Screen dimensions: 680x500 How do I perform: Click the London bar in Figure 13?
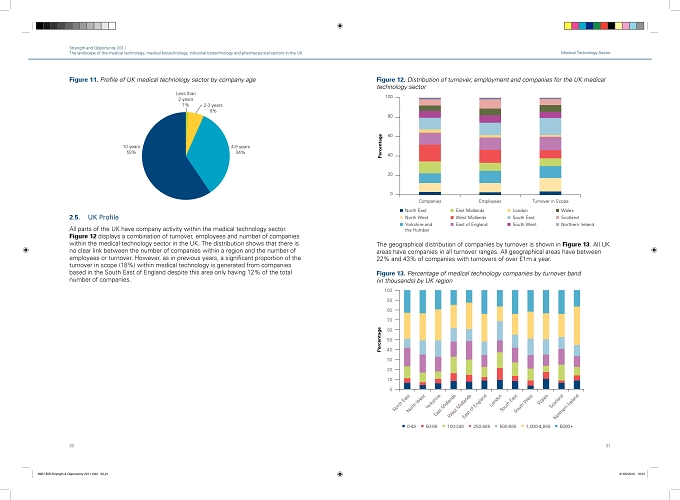(x=500, y=340)
